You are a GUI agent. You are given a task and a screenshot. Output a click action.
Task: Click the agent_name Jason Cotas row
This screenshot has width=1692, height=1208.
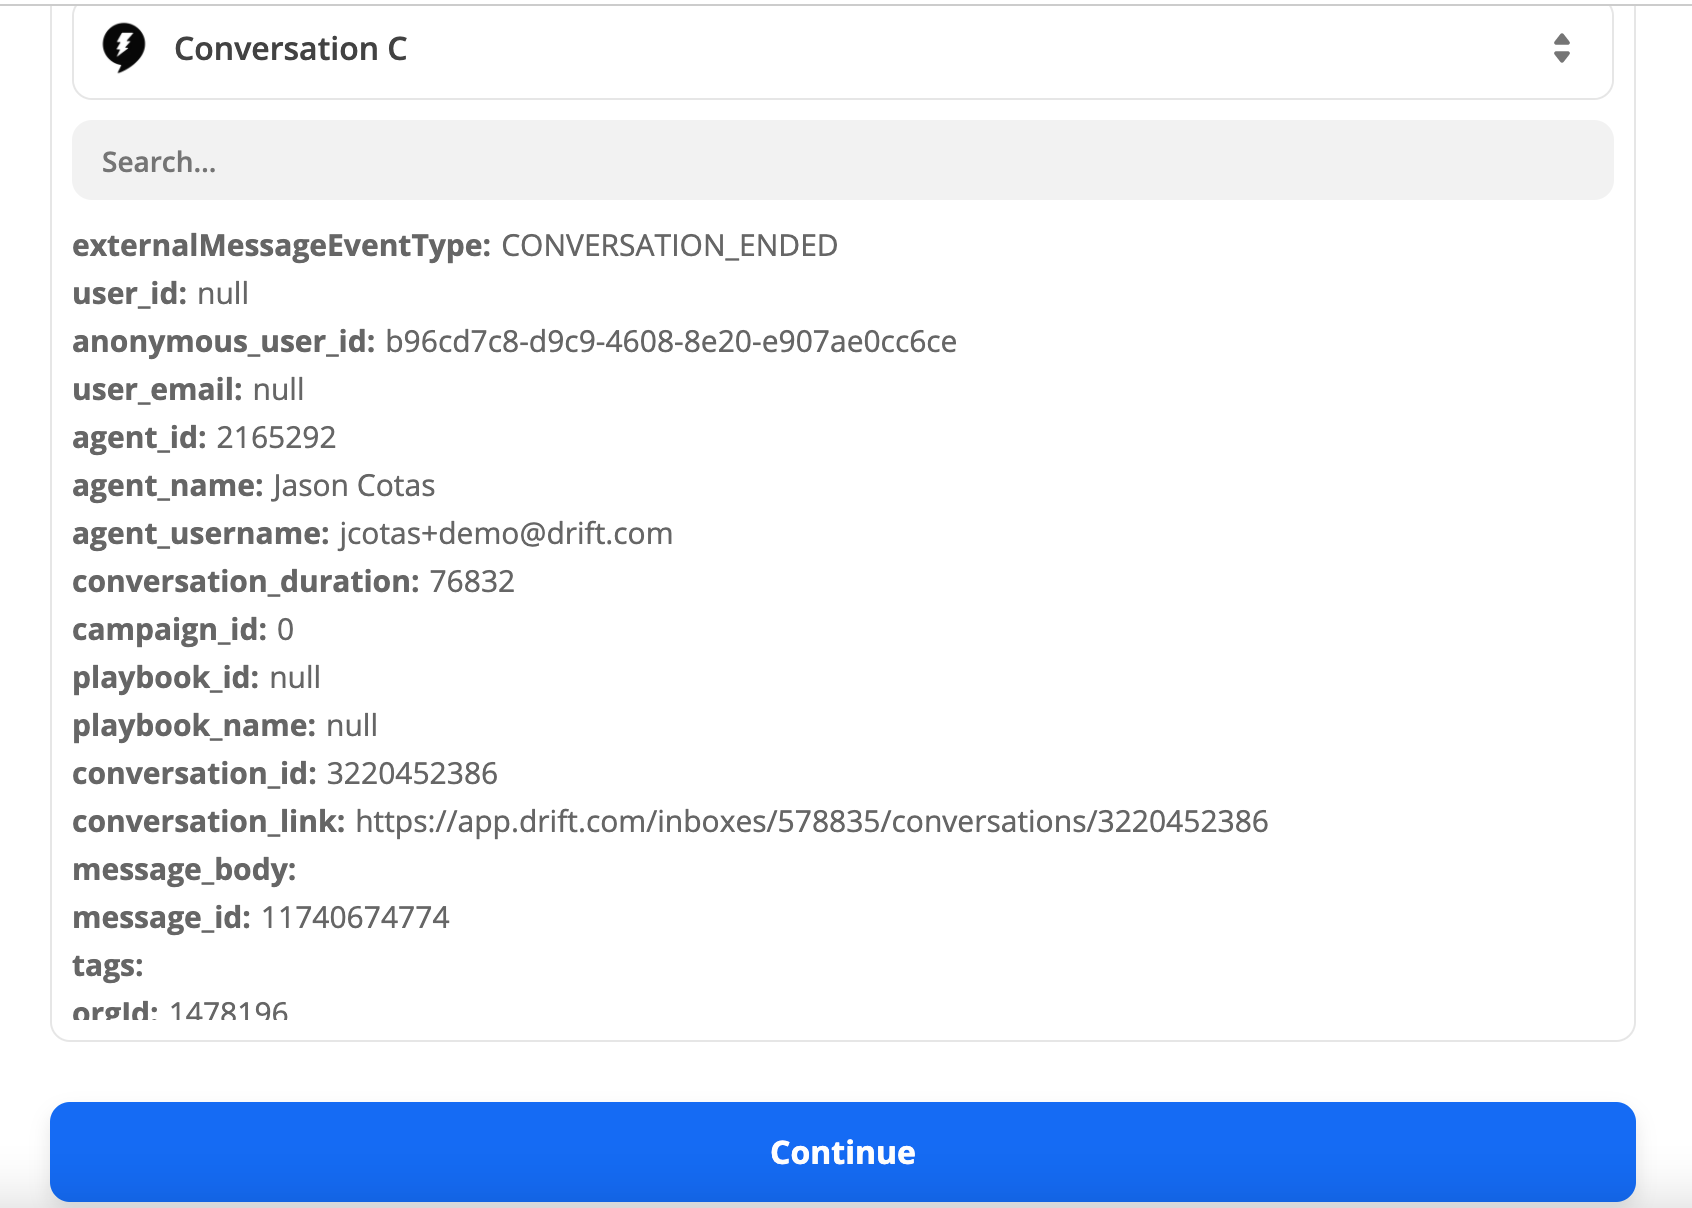254,486
